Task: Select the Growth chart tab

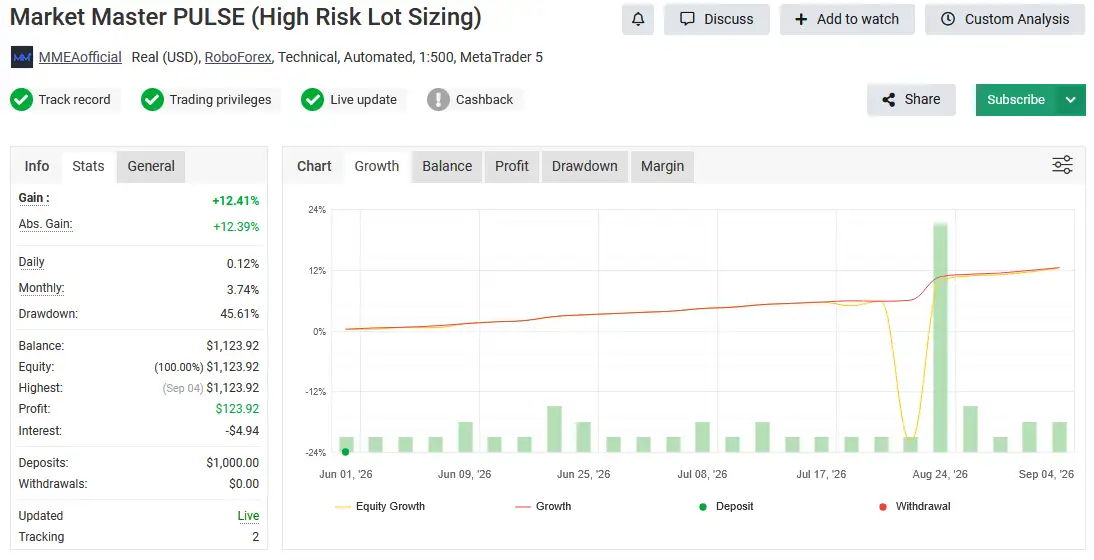Action: coord(377,166)
